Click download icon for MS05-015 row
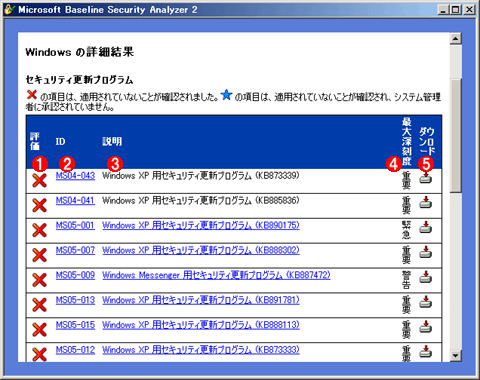This screenshot has height=380, width=480. pyautogui.click(x=425, y=327)
